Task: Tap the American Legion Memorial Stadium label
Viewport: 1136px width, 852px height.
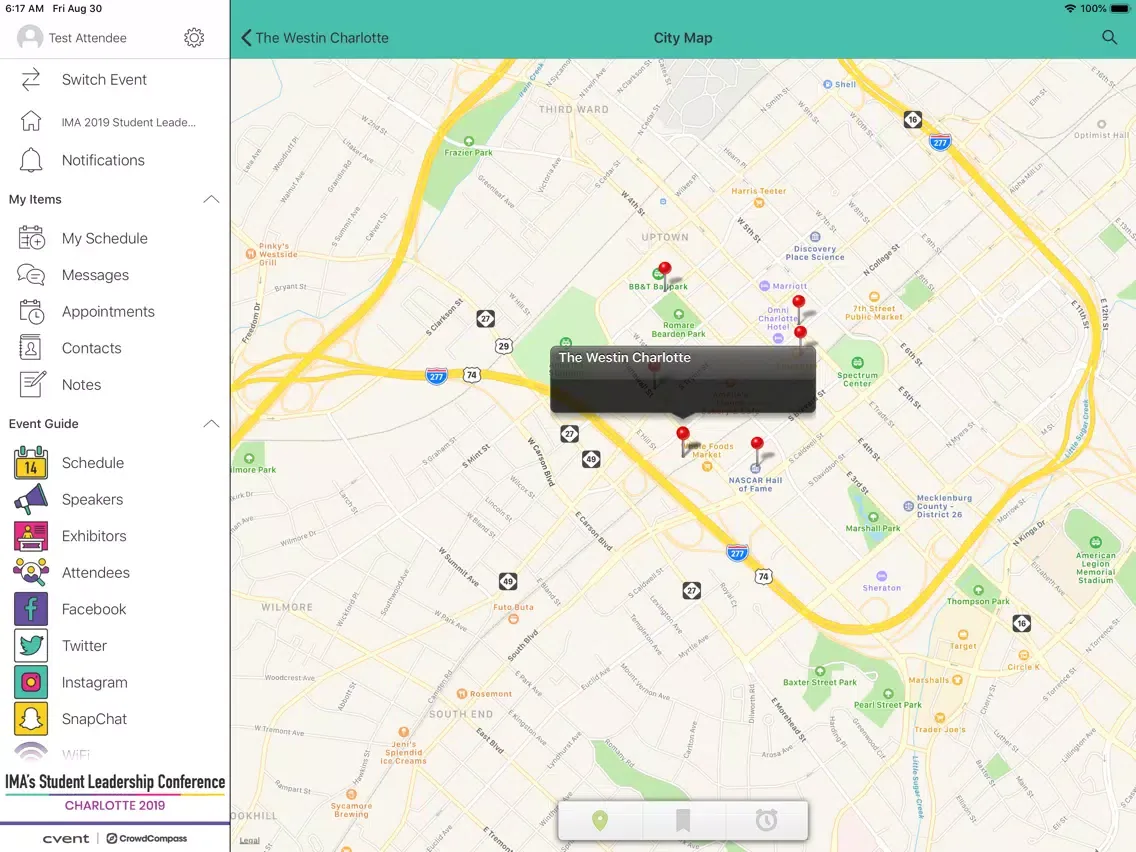Action: tap(1095, 567)
